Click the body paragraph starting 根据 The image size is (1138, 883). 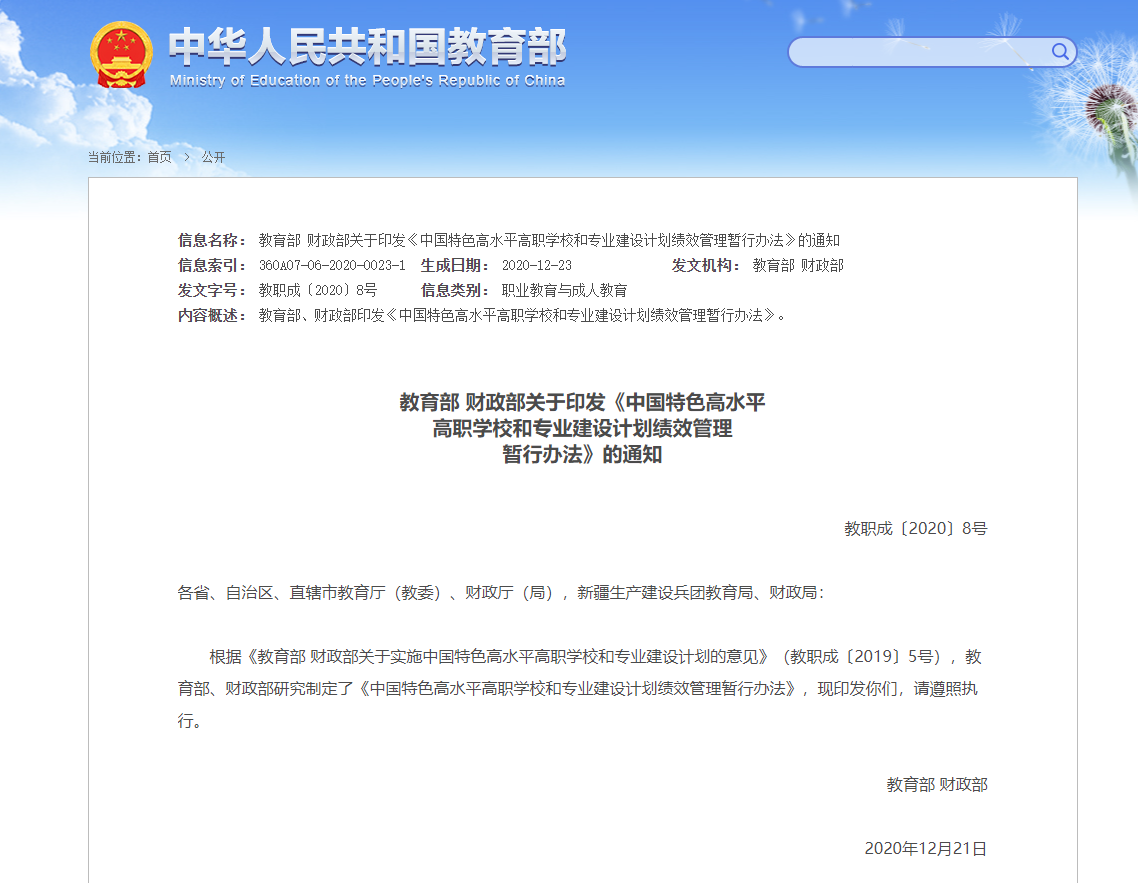(580, 689)
